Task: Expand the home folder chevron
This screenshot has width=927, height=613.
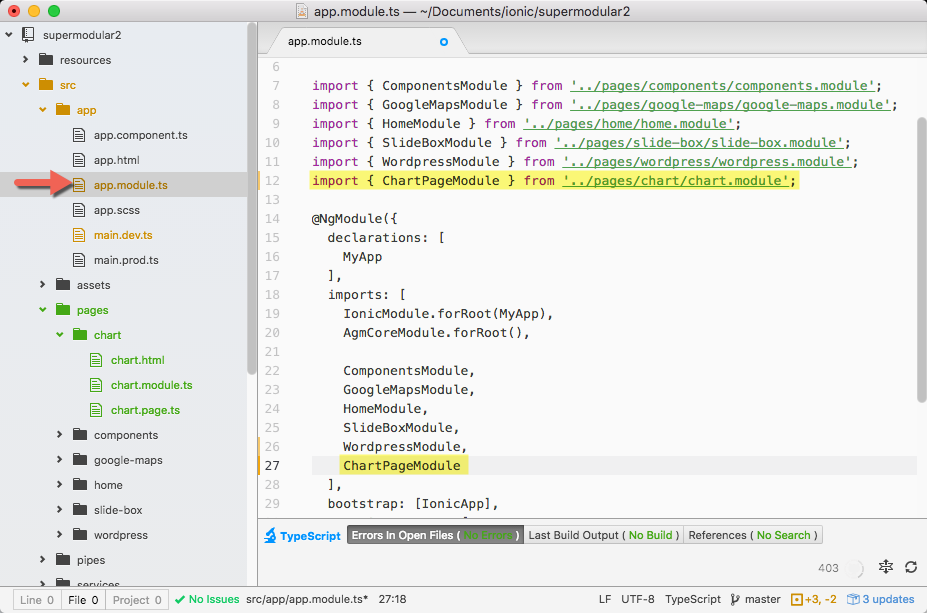Action: point(60,484)
